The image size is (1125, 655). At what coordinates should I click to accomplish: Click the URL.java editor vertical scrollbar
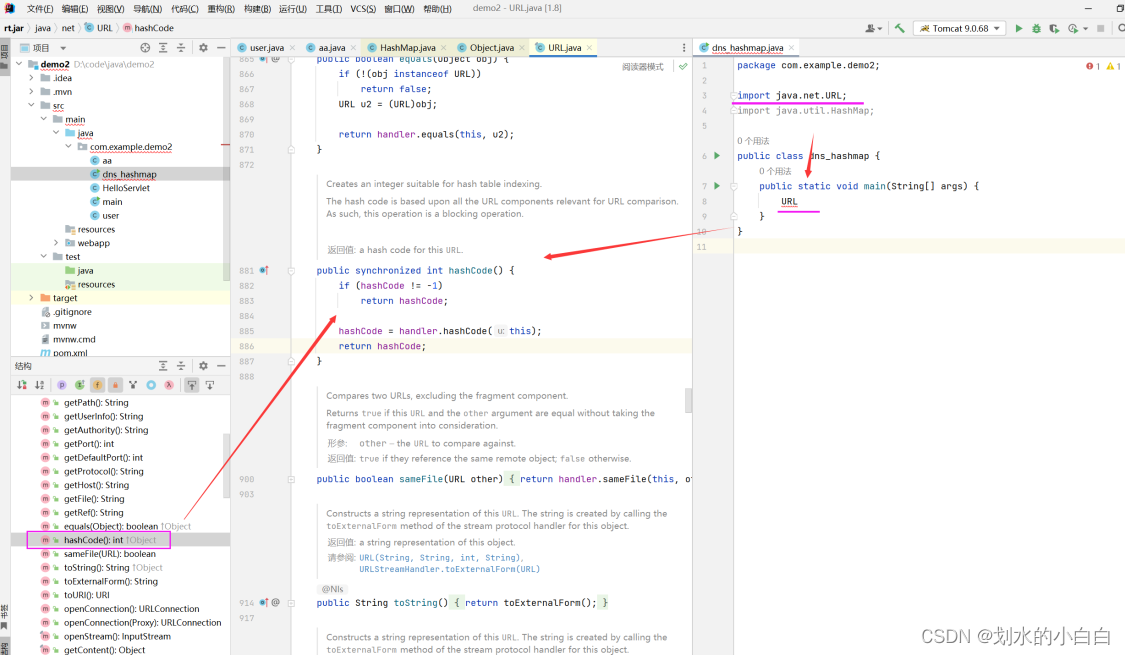pyautogui.click(x=688, y=400)
